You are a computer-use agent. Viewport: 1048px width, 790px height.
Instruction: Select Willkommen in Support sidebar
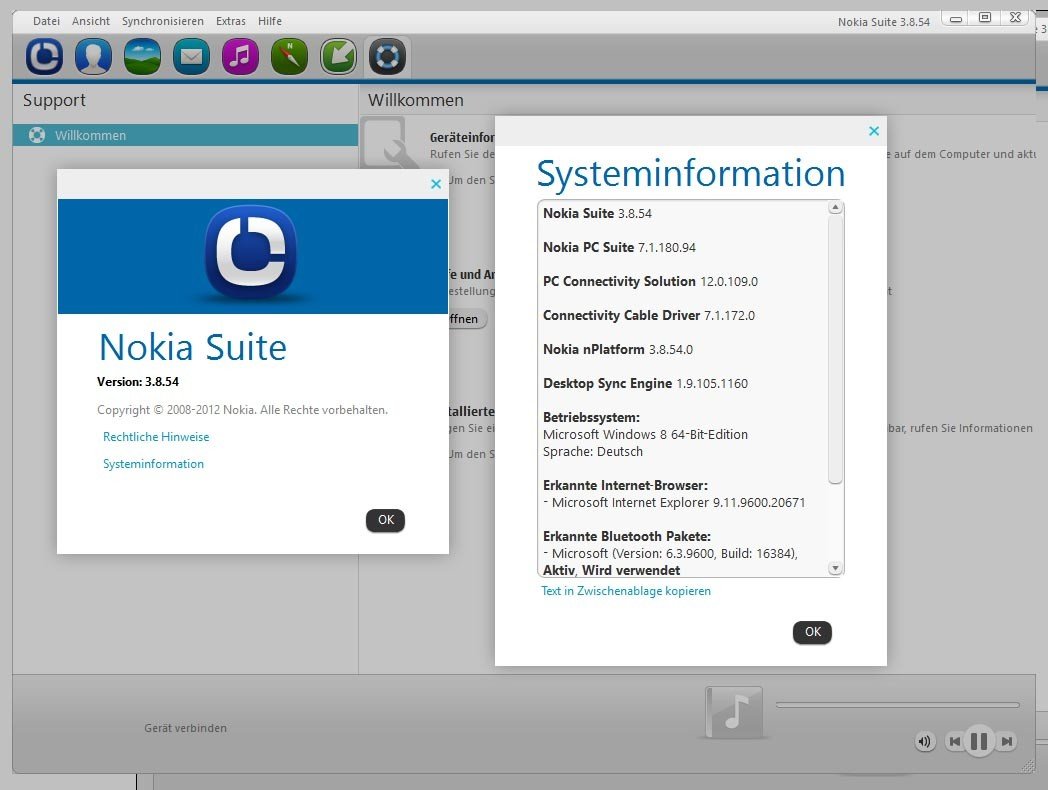click(185, 135)
